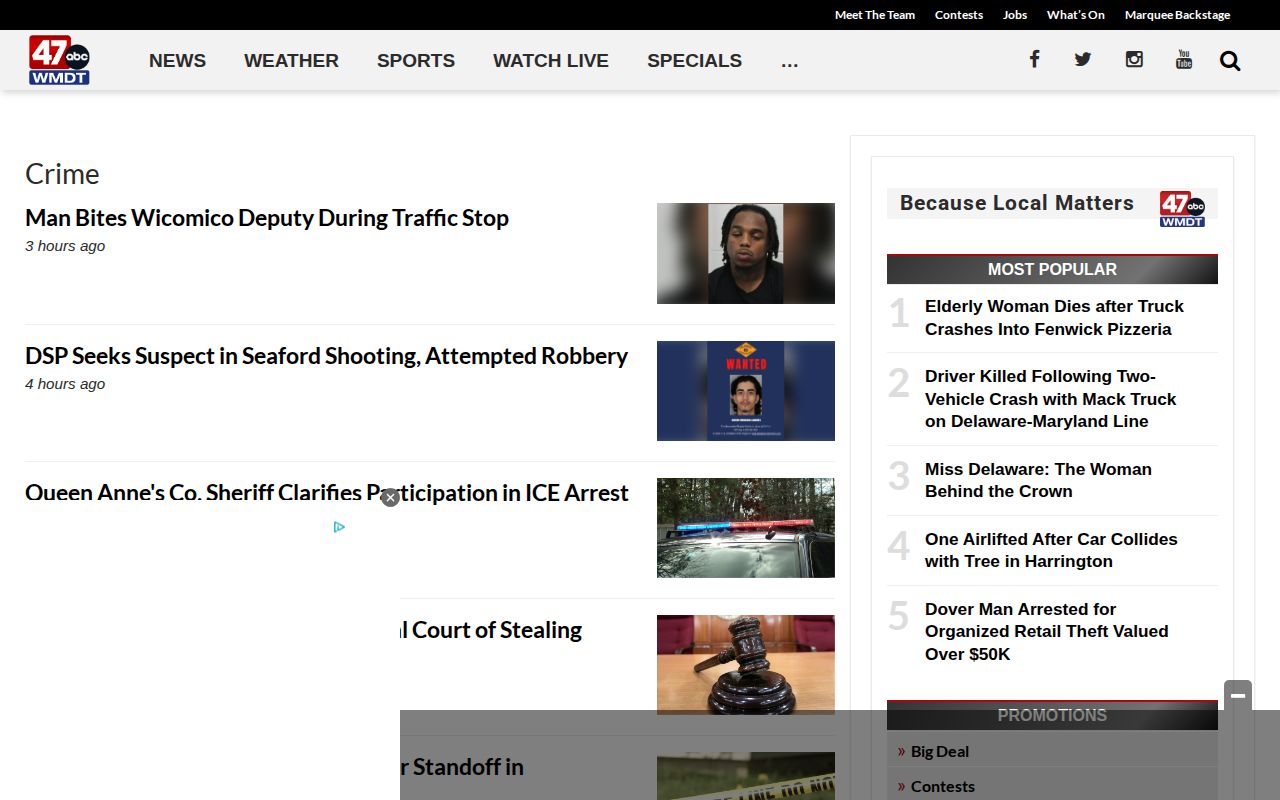Open the WEATHER menu

coord(291,61)
